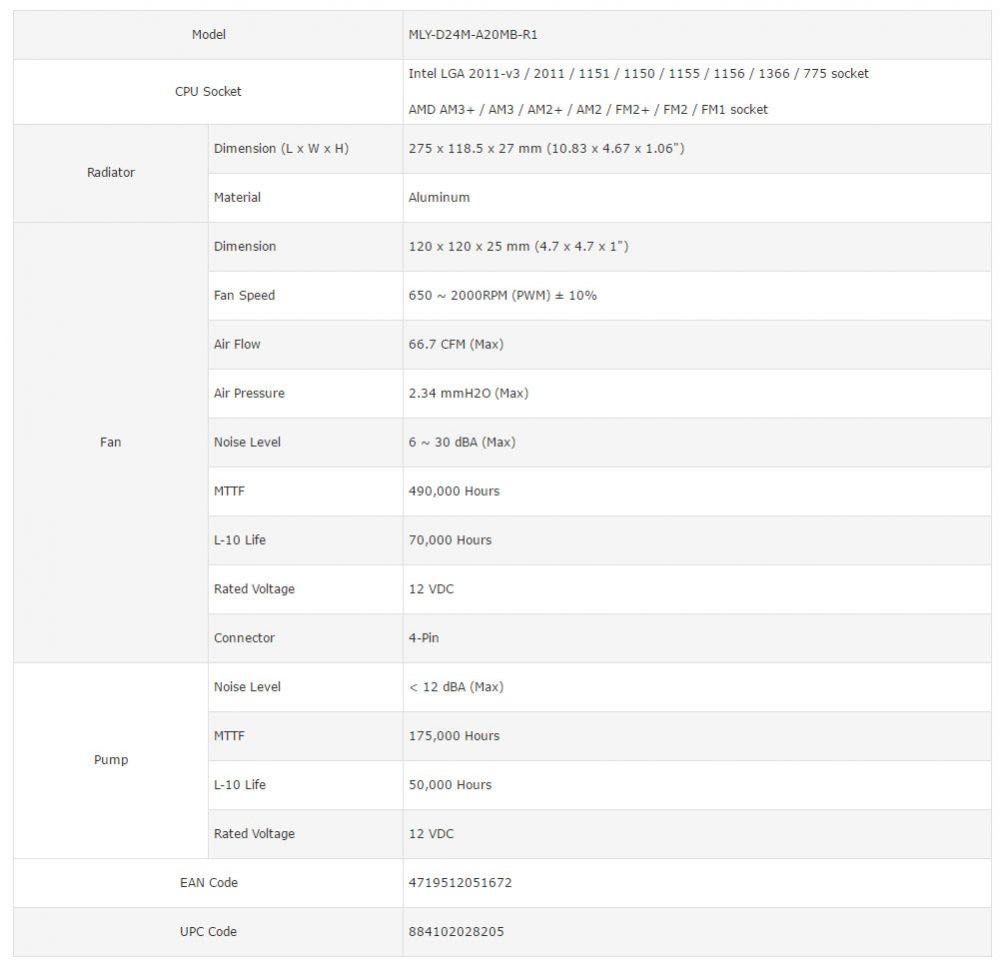Click the UPC code number 884102028205

point(456,931)
